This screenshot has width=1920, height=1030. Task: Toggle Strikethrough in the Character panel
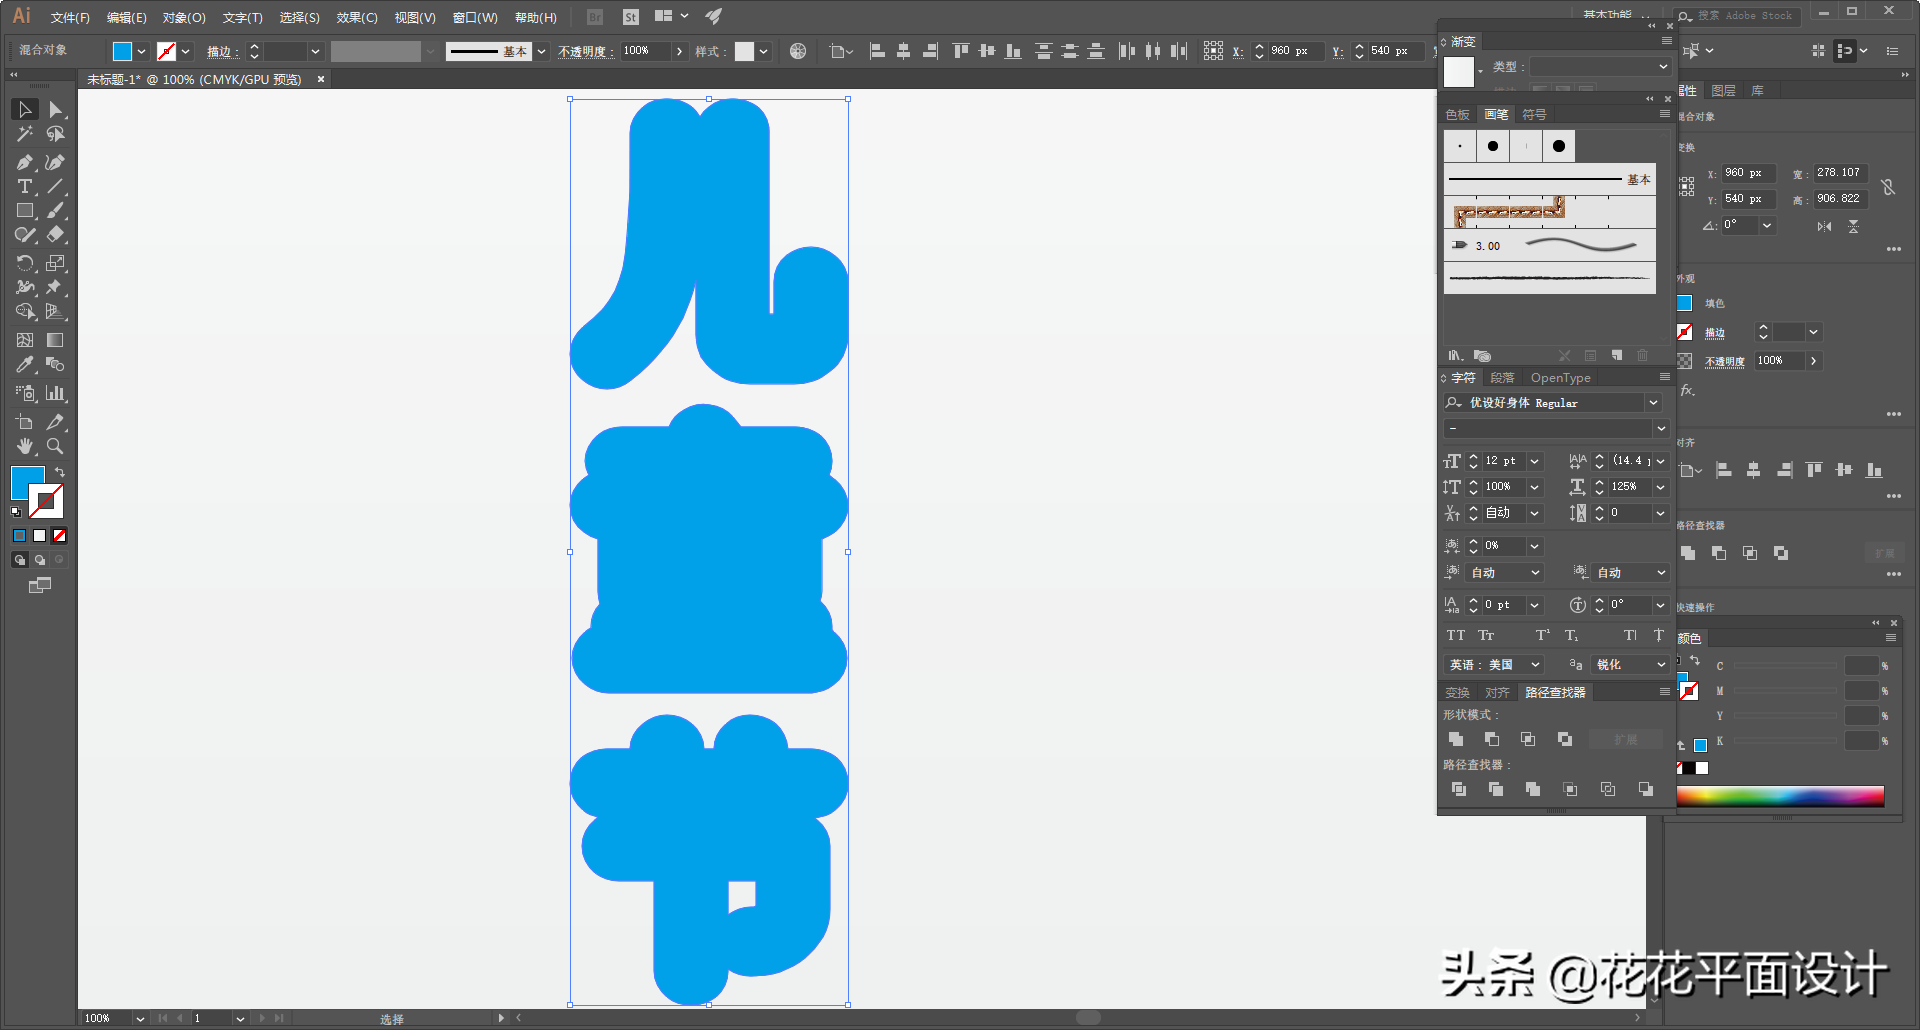(1659, 635)
